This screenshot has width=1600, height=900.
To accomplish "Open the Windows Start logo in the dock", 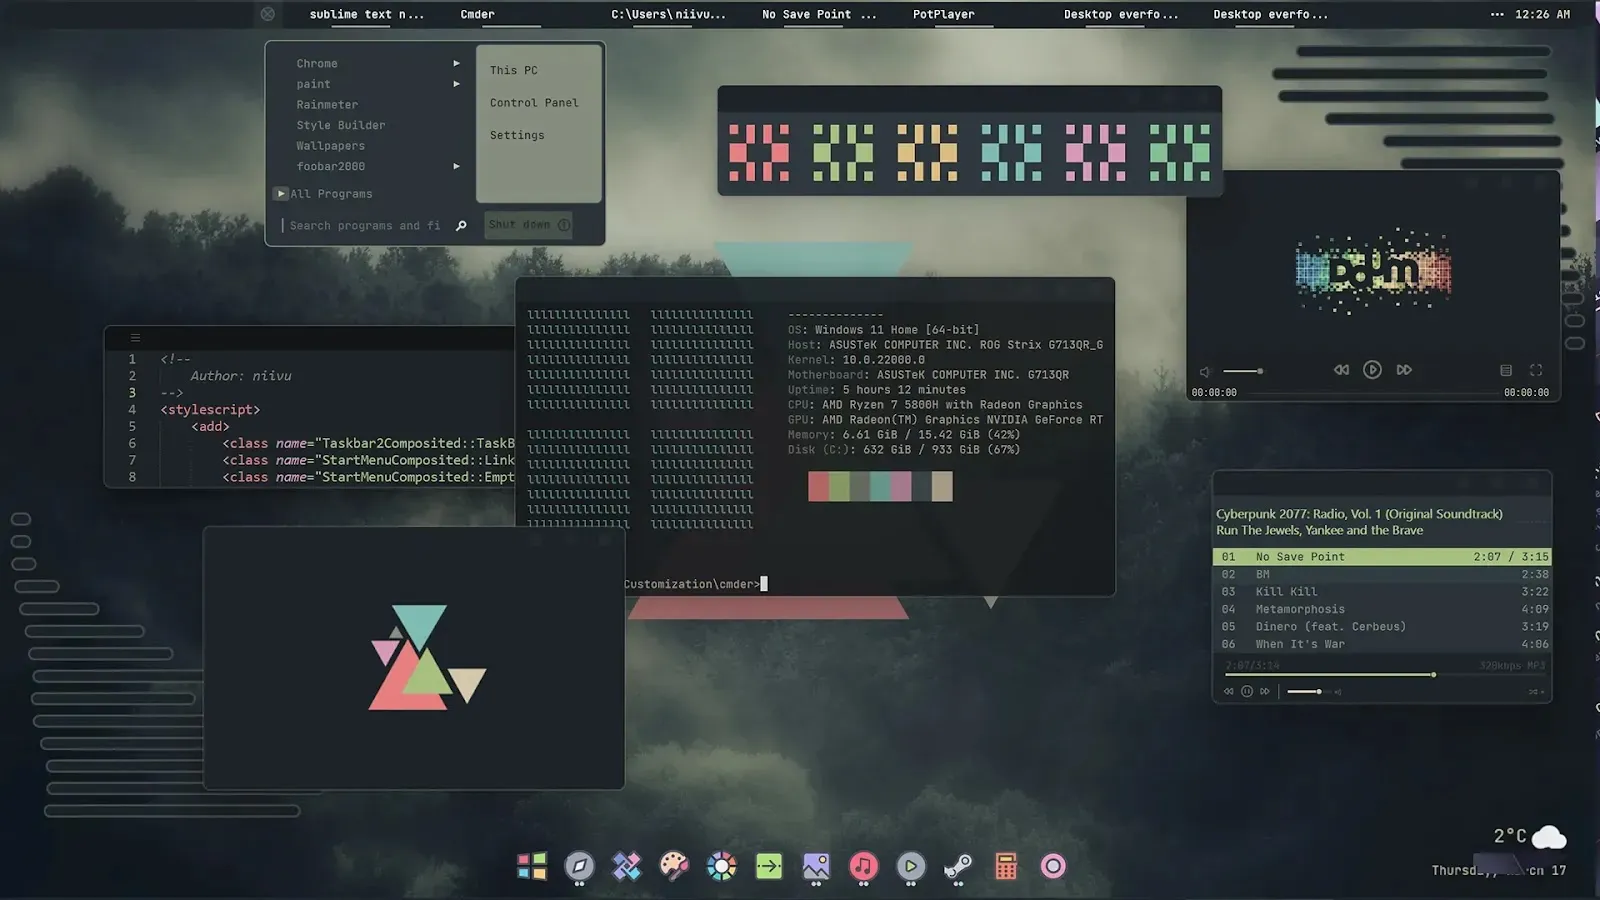I will [532, 866].
